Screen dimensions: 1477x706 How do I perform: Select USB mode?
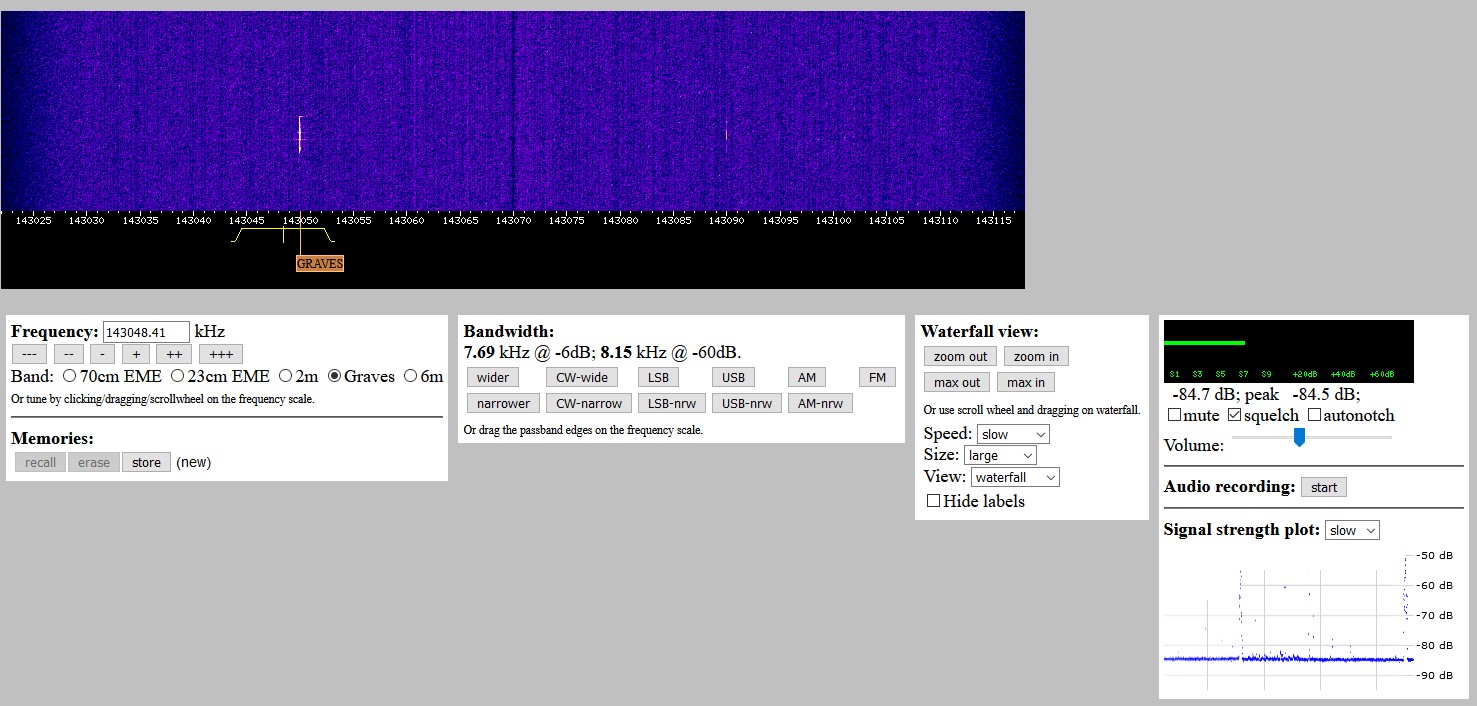click(733, 377)
